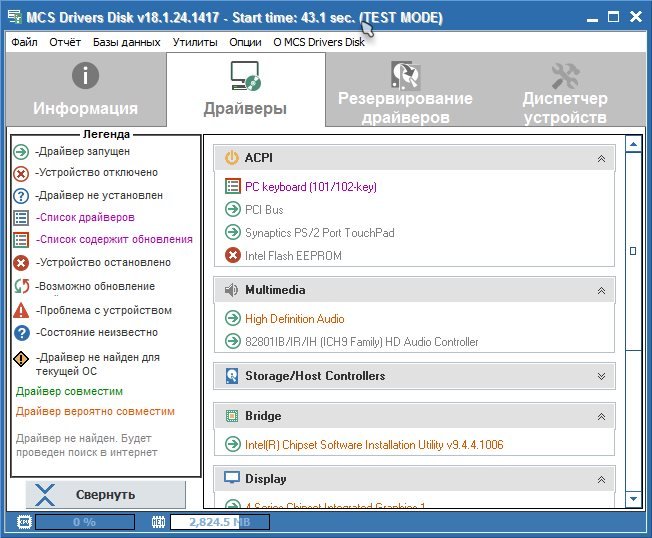
Task: Switch to the Информация tab
Action: pos(85,89)
